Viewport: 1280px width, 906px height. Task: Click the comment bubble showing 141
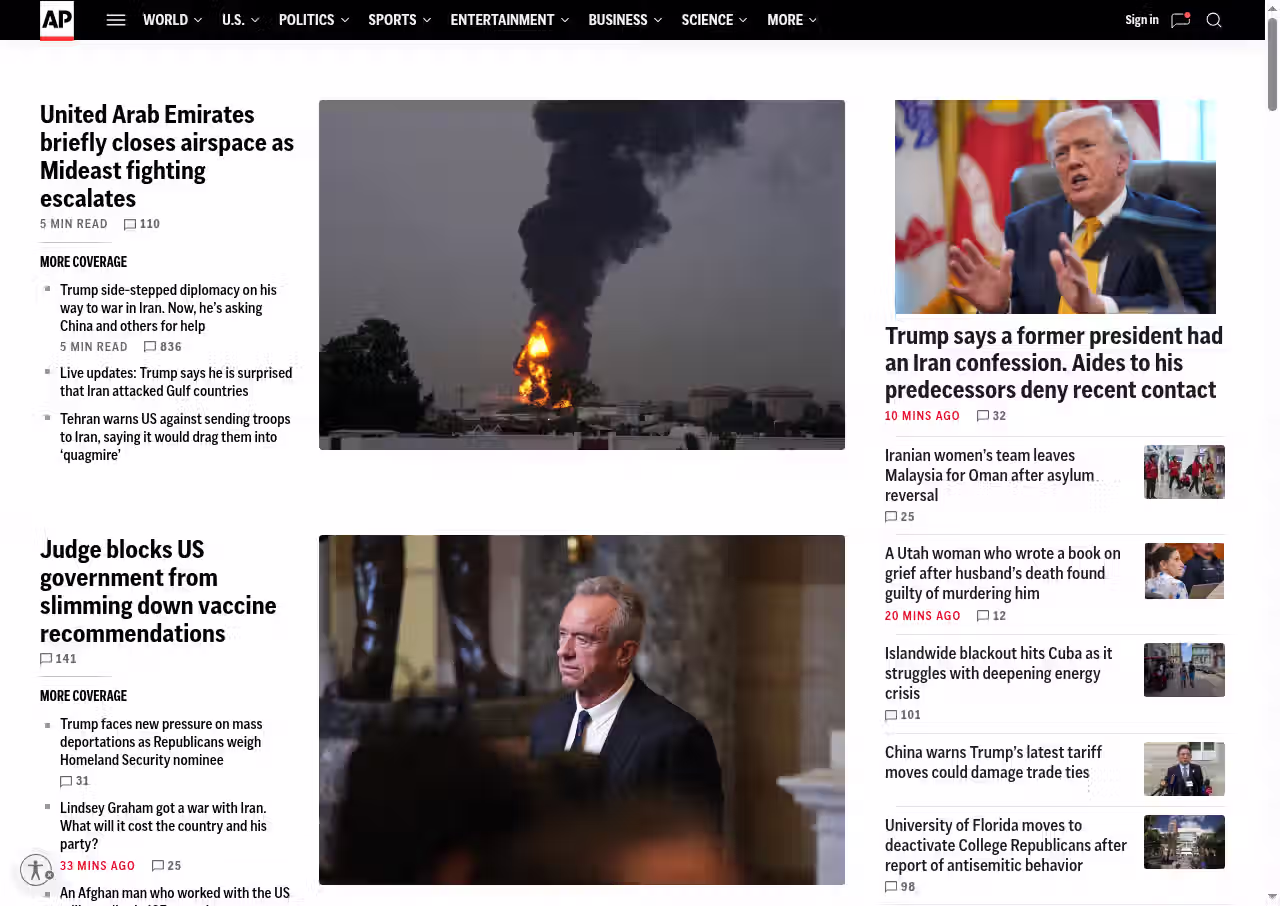click(46, 659)
